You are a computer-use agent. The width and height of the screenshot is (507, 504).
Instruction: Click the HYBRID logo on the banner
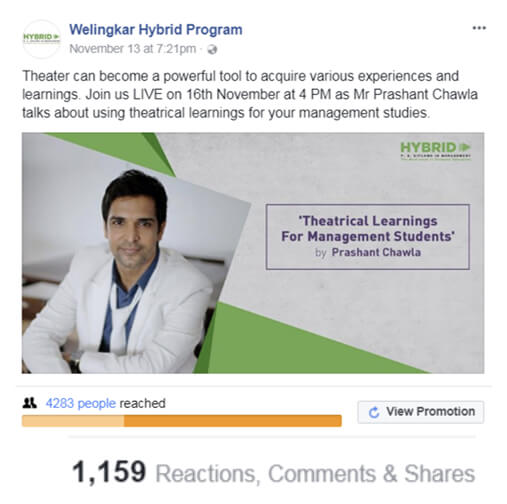435,150
